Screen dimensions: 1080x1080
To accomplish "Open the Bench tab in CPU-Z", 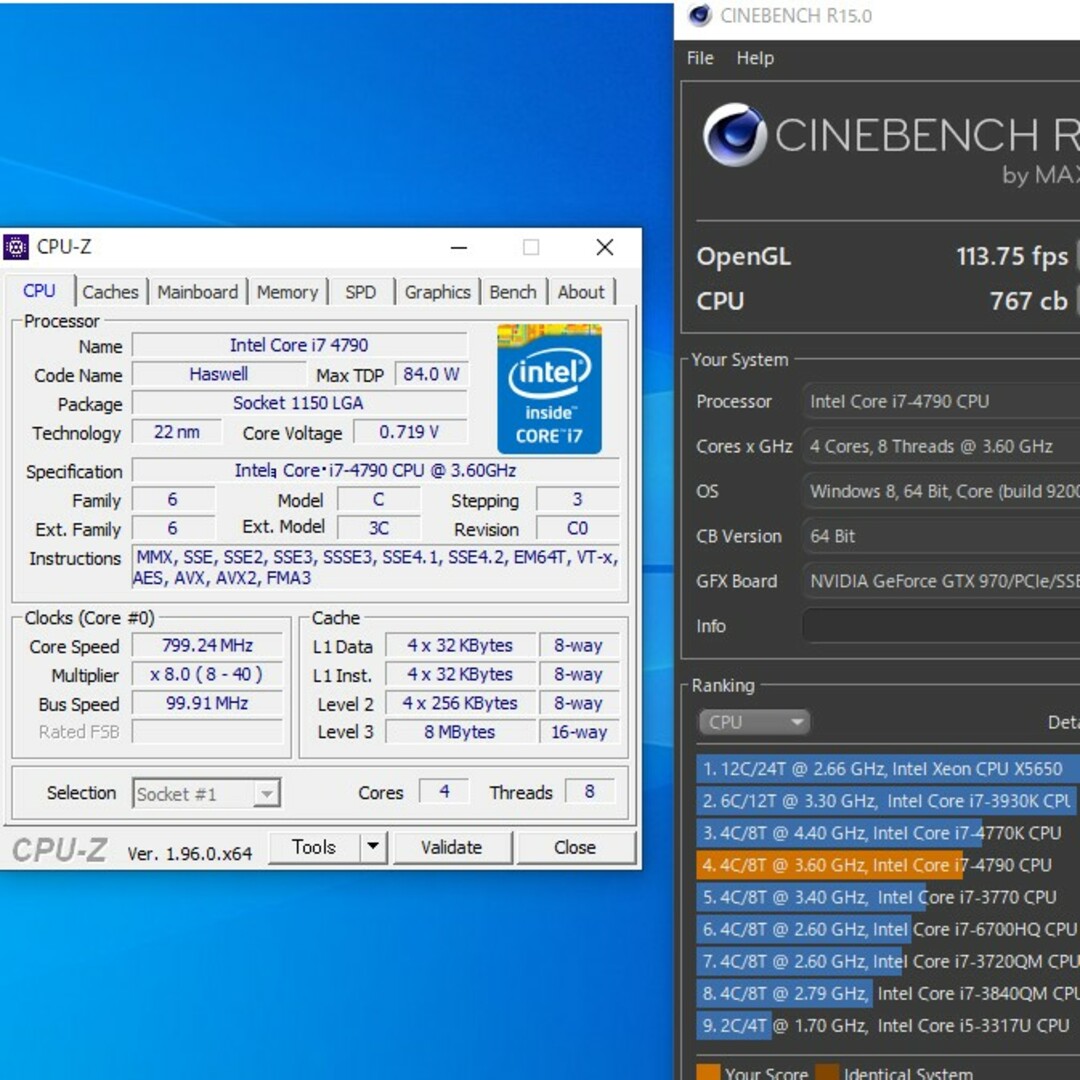I will (512, 292).
